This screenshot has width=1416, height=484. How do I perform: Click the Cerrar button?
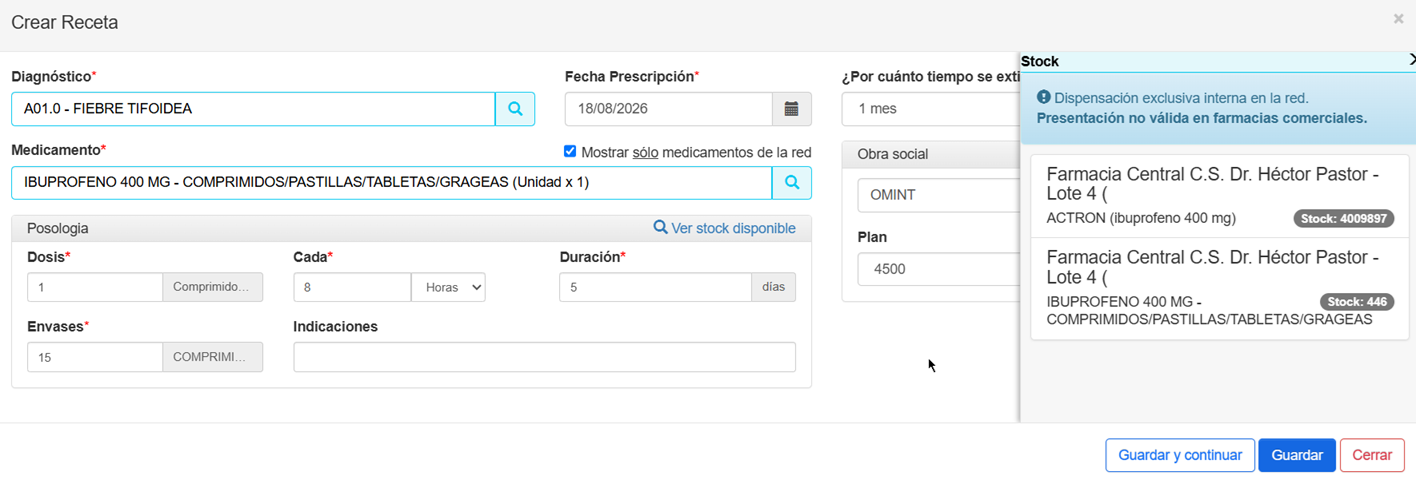coord(1372,455)
